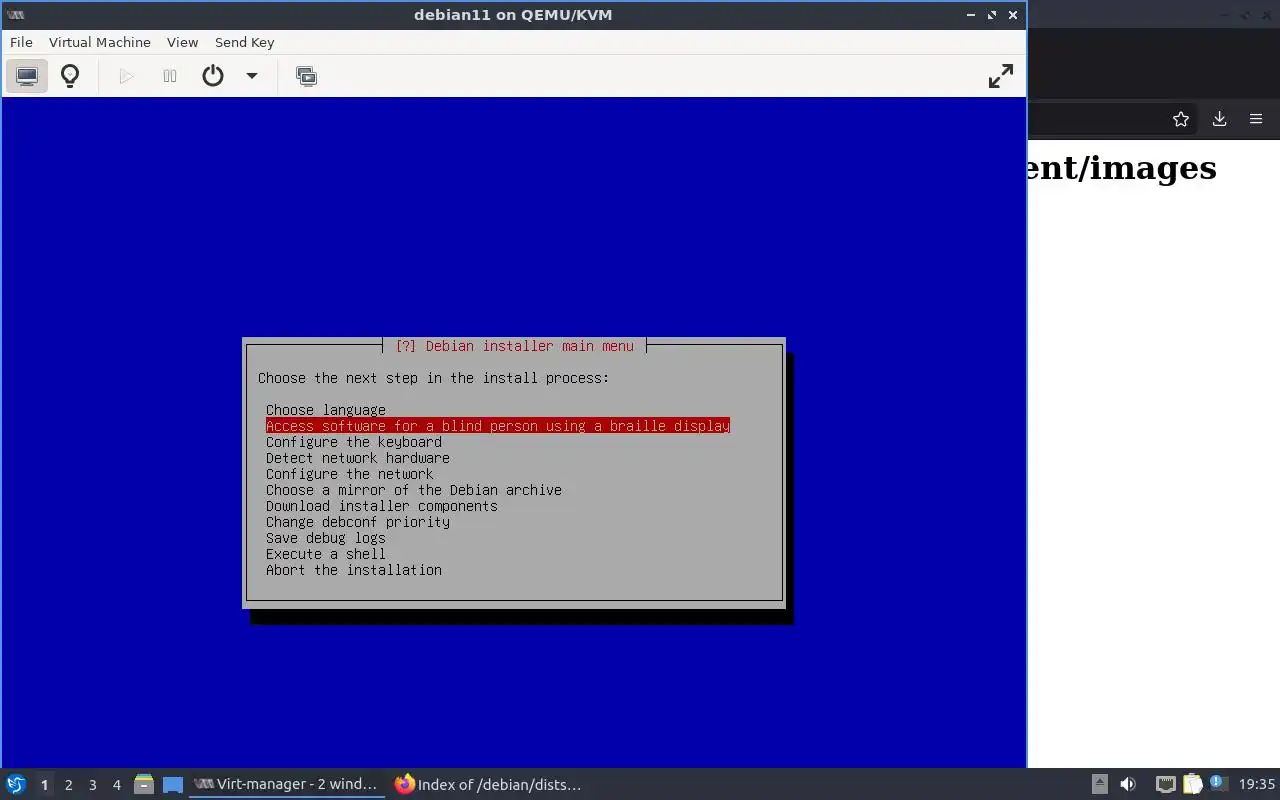Click the network status tray icon
Screen dimensions: 1280x800
(x=1165, y=784)
